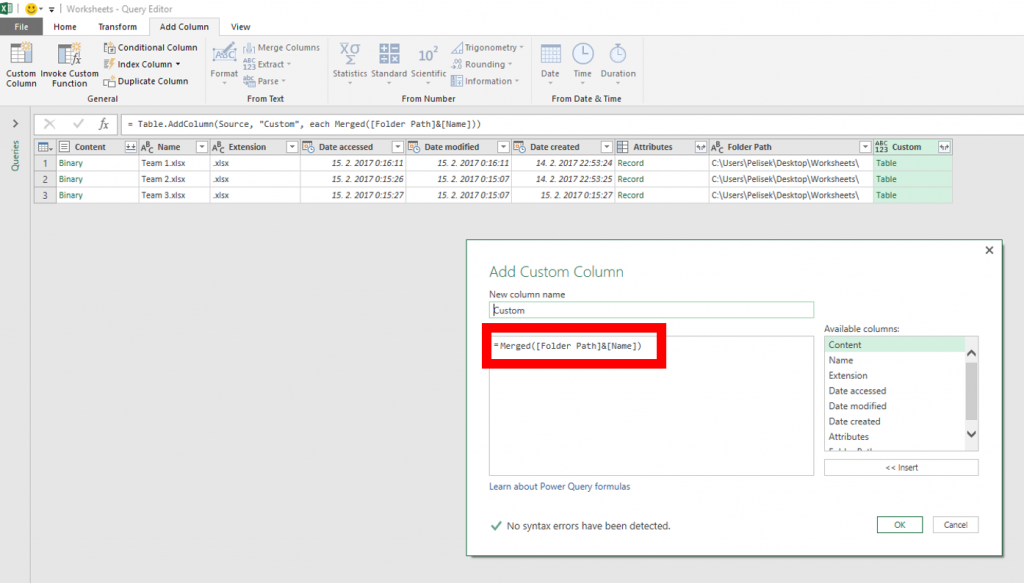1024x583 pixels.
Task: Click Cancel in the dialog
Action: click(955, 525)
